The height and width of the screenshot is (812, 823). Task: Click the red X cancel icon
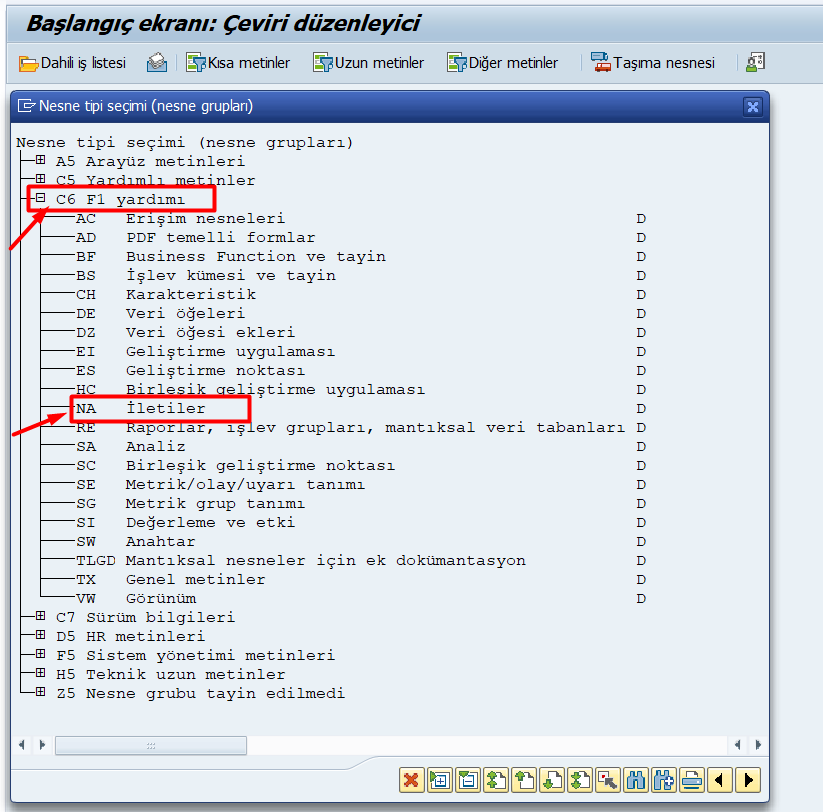point(412,781)
